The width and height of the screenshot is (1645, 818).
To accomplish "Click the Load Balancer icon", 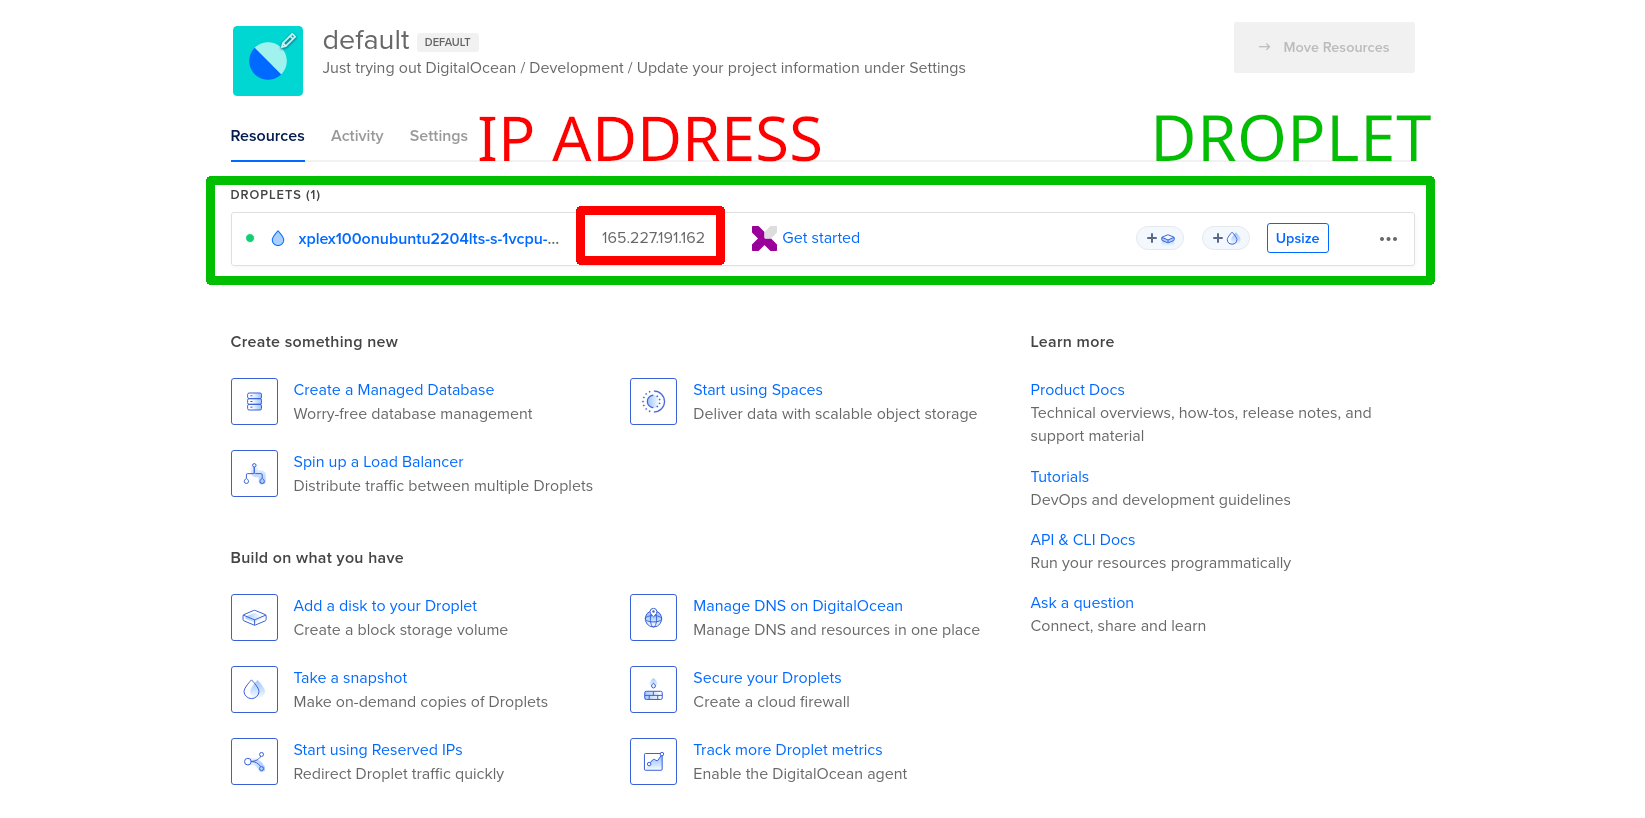I will (x=254, y=473).
